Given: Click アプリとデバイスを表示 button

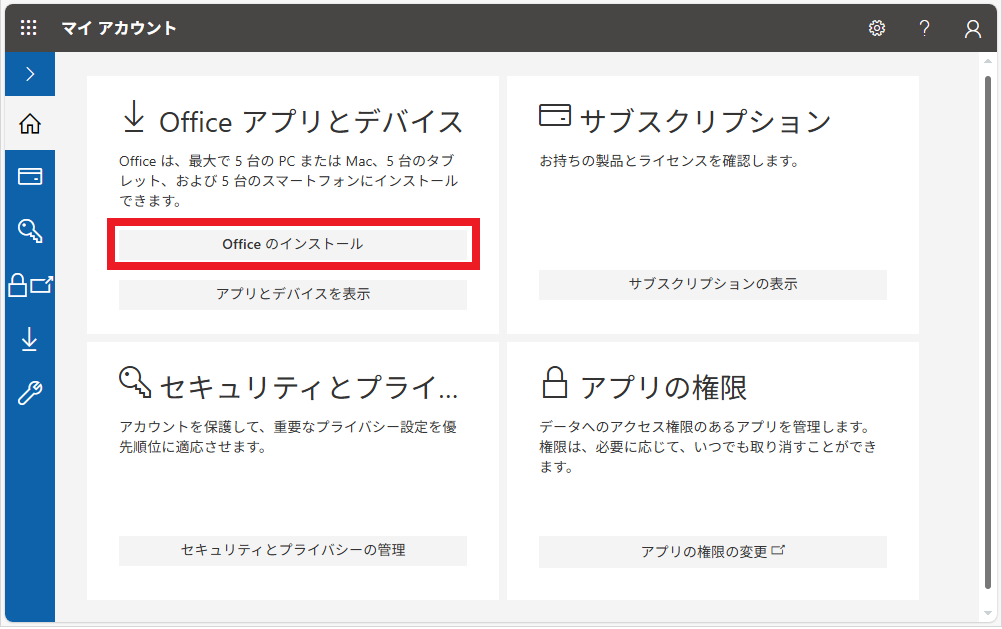Looking at the screenshot, I should 293,294.
